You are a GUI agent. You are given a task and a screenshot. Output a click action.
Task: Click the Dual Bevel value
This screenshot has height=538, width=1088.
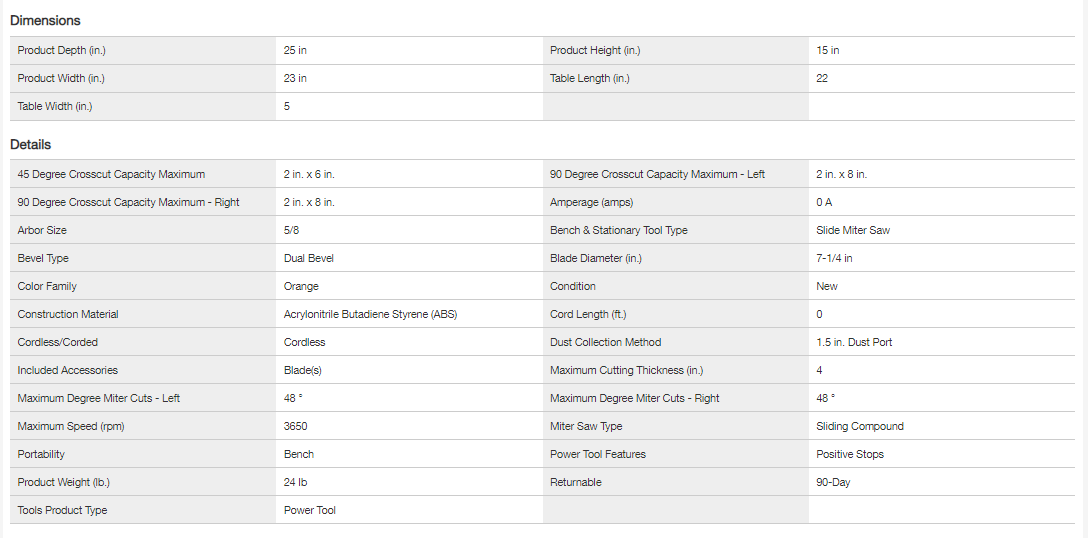coord(308,258)
